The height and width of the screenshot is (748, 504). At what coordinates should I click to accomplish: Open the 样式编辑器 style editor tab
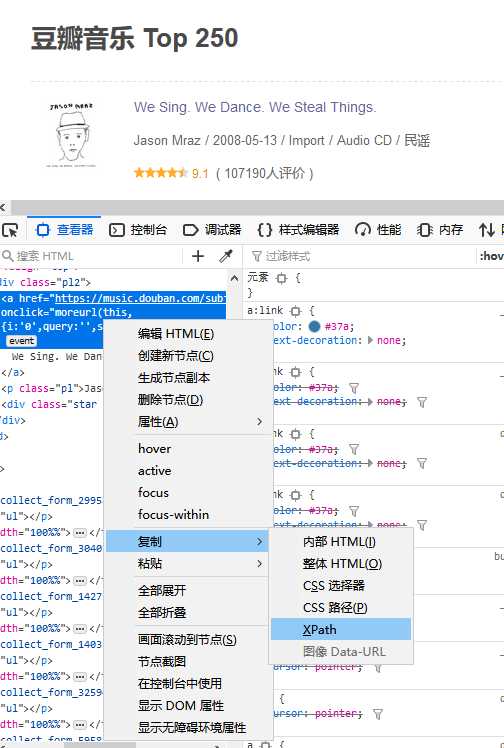pos(298,230)
